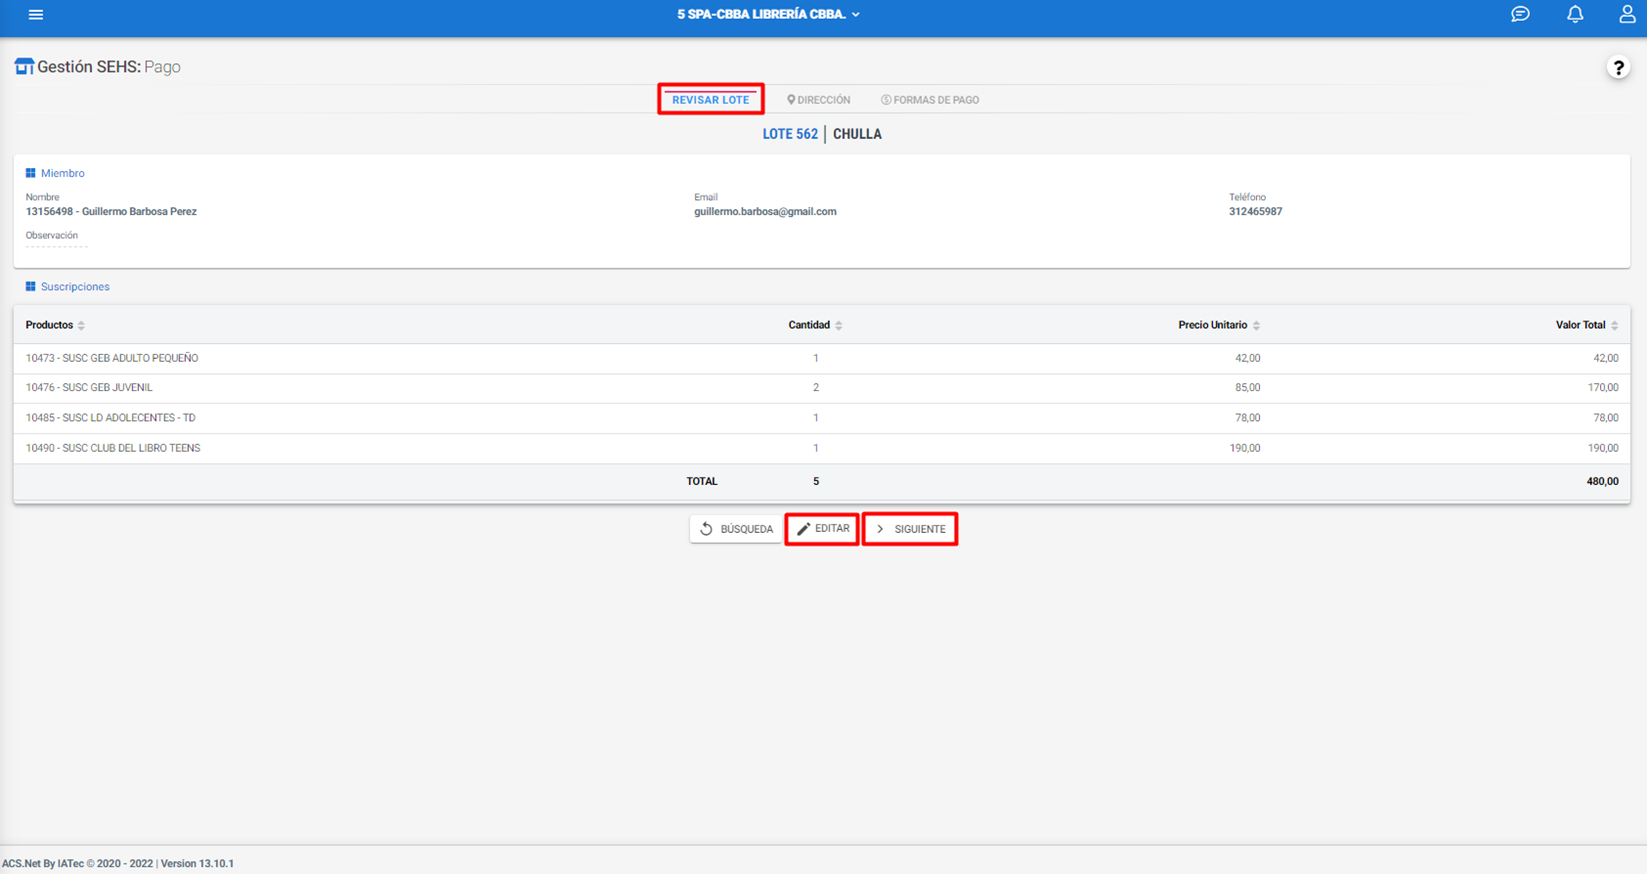
Task: Click the phone number 312465987
Action: click(x=1255, y=212)
